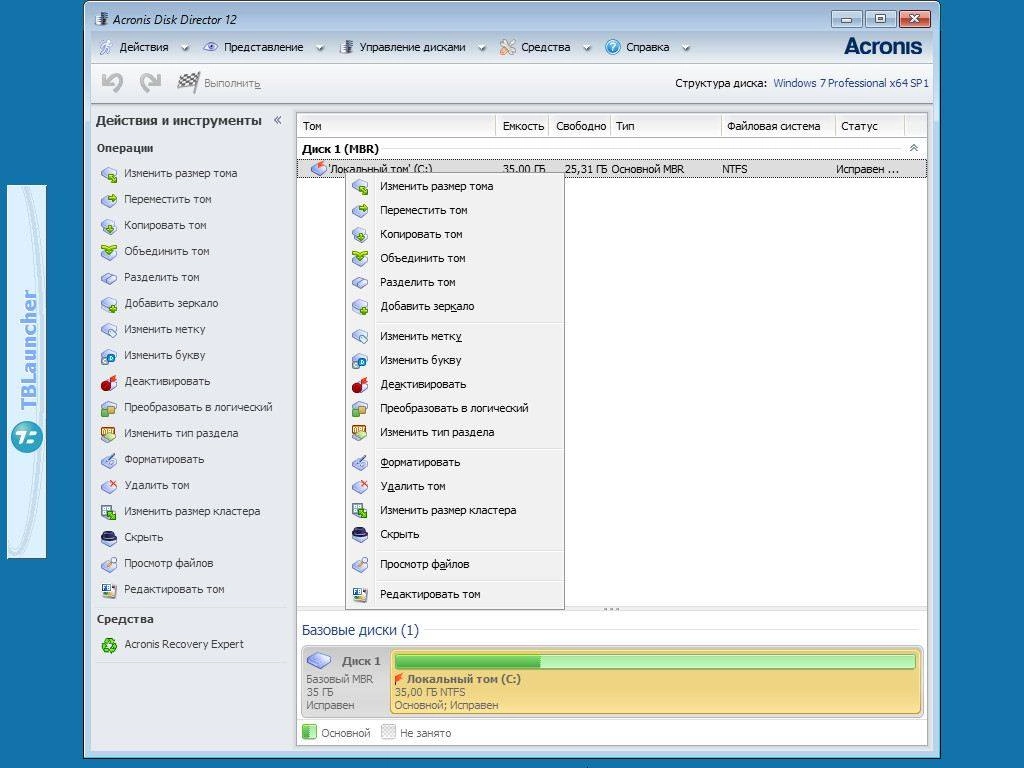Open the Управление дисками menu
The image size is (1024, 768).
pos(412,47)
